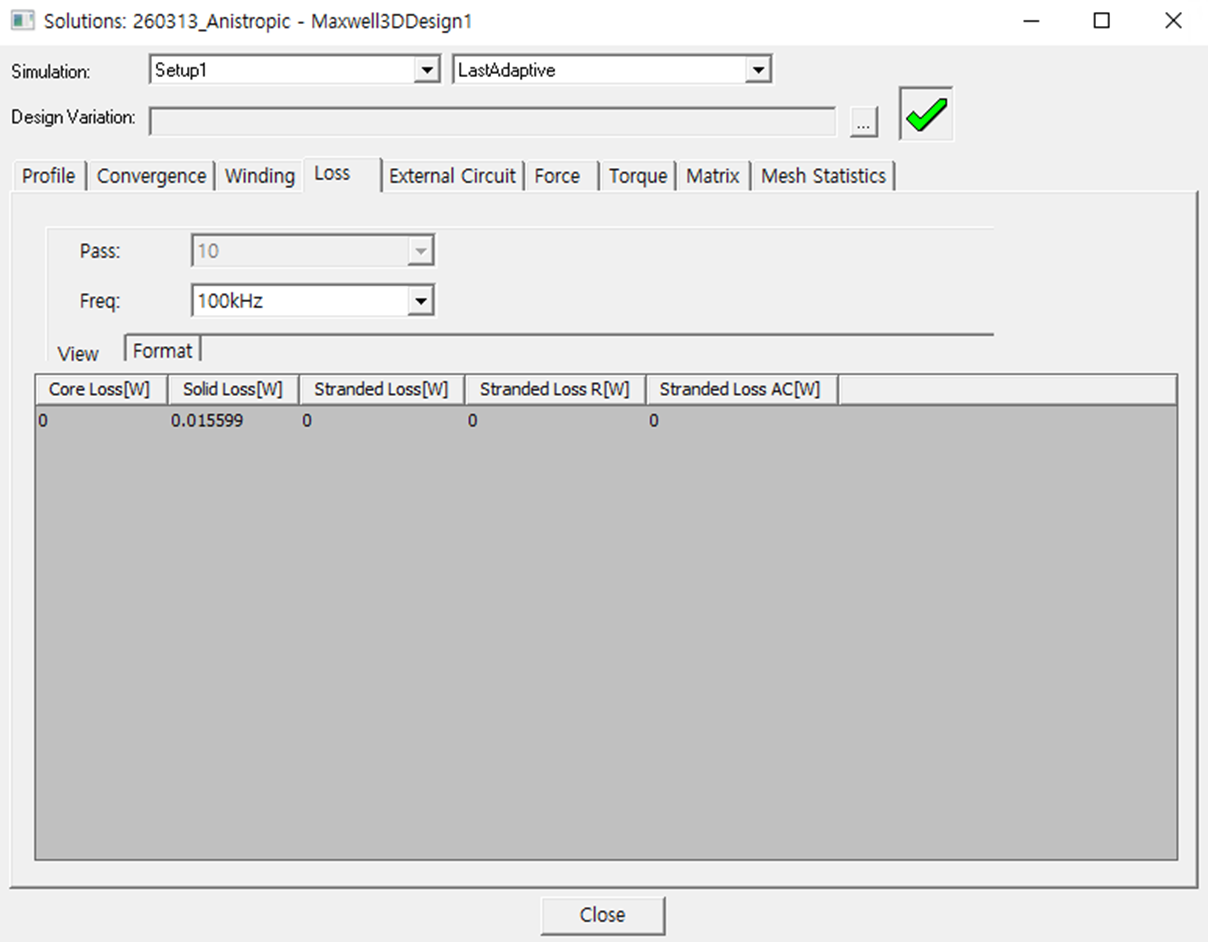This screenshot has width=1208, height=942.
Task: Click the Core Loss[W] column header
Action: (100, 389)
